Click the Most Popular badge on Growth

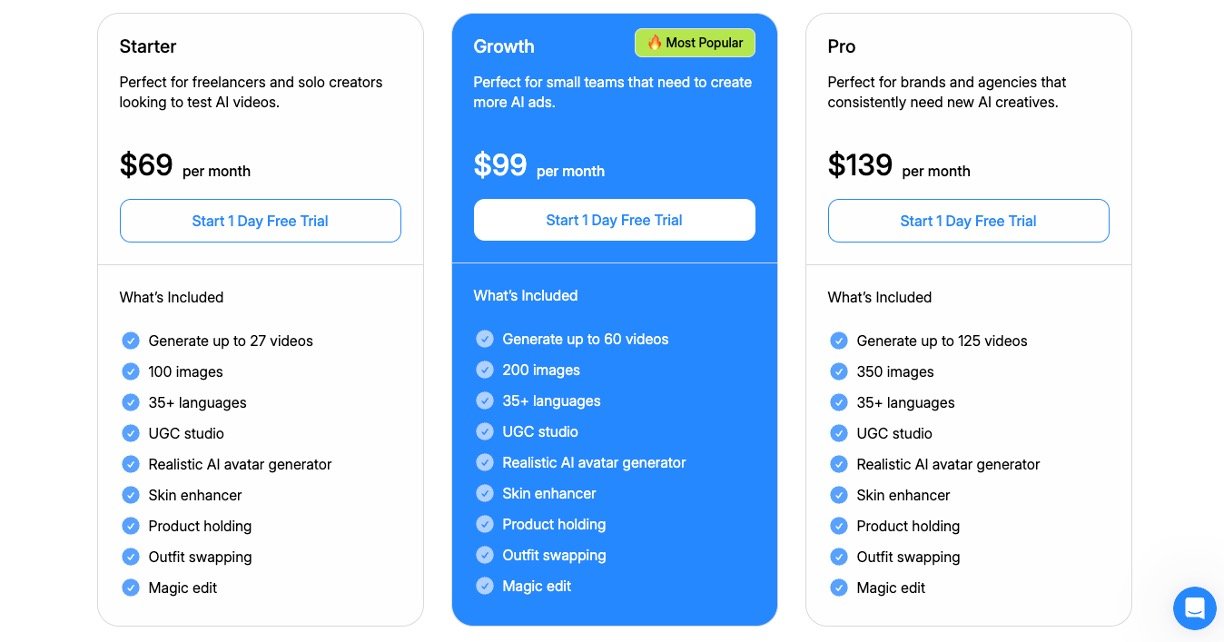[x=695, y=43]
